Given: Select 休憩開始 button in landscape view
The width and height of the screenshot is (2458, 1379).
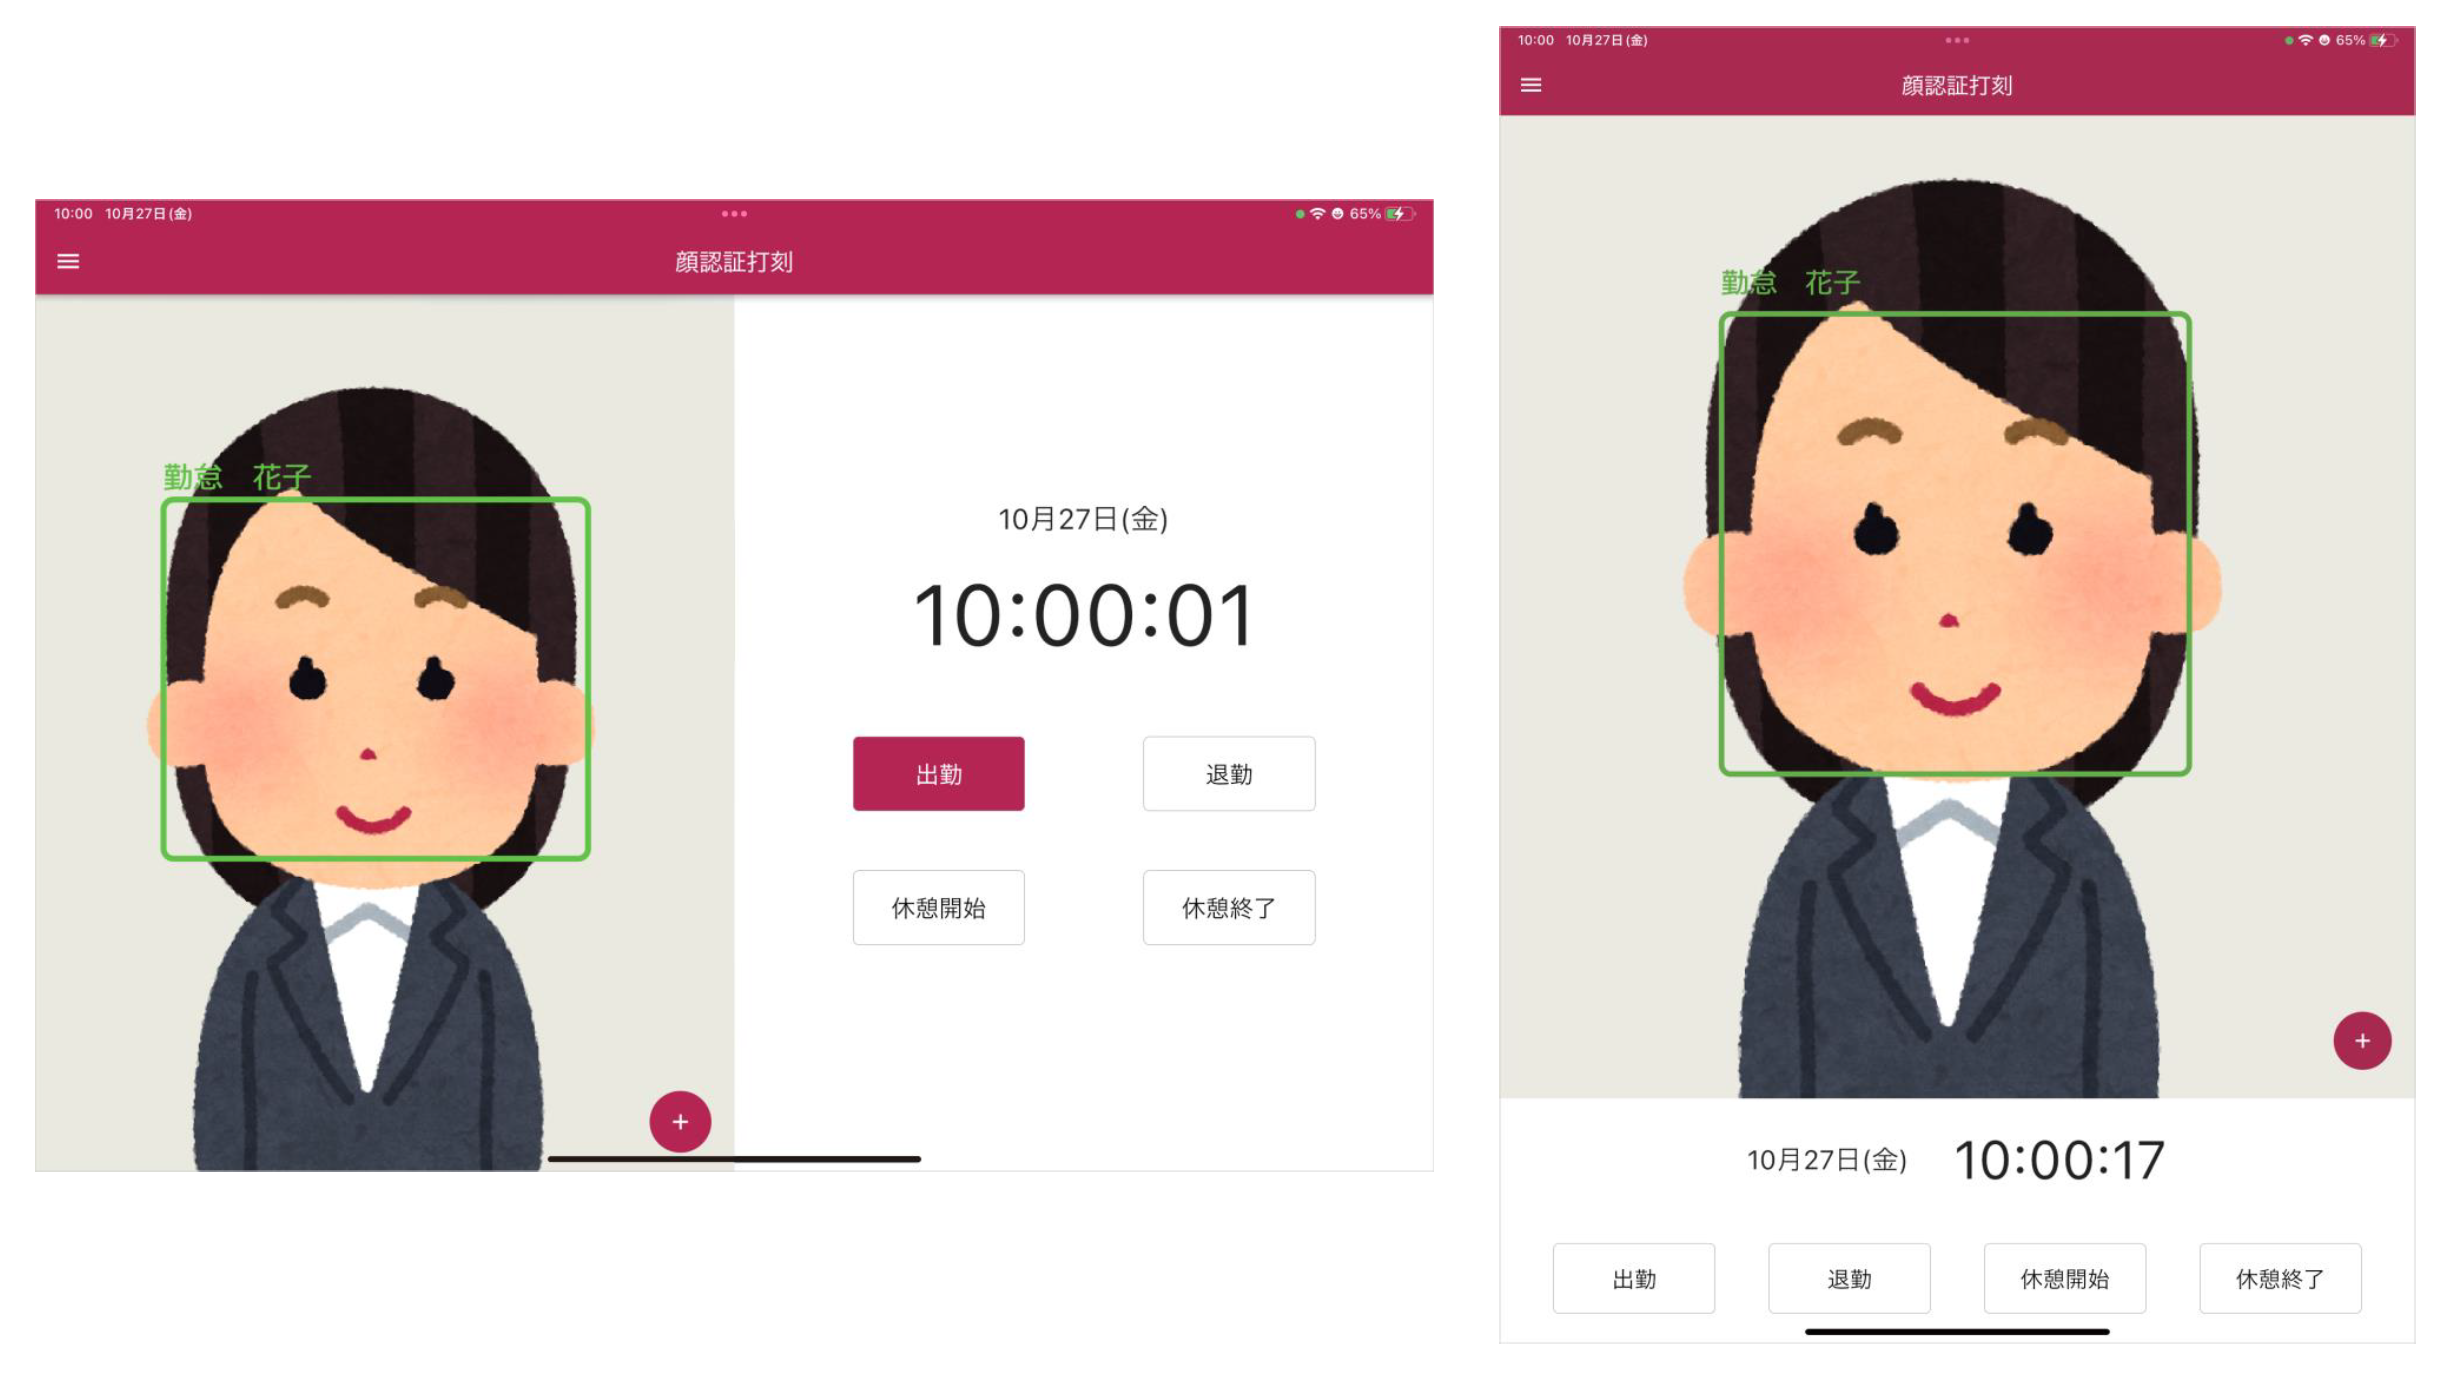Looking at the screenshot, I should pos(938,908).
